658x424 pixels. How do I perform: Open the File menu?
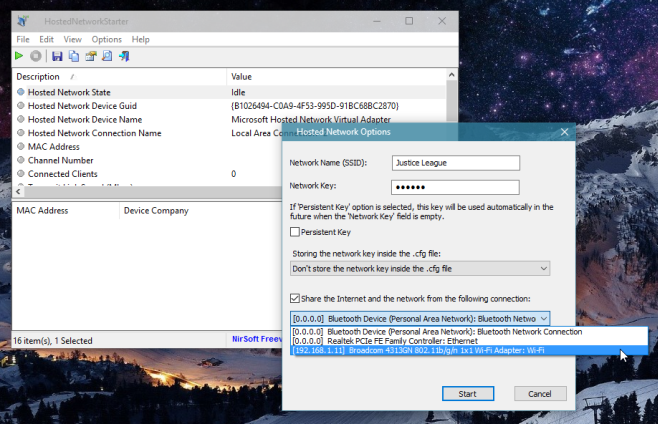(23, 39)
